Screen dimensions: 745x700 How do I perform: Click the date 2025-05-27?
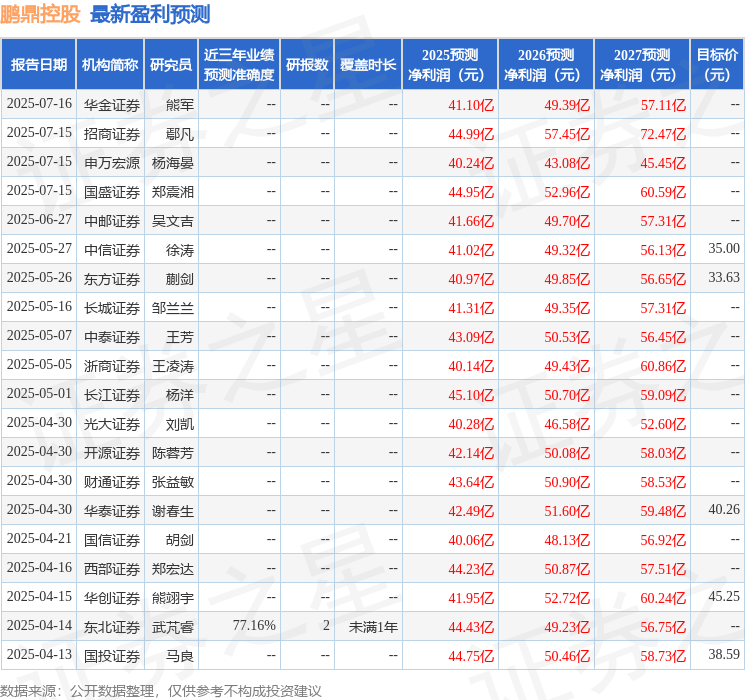click(39, 249)
